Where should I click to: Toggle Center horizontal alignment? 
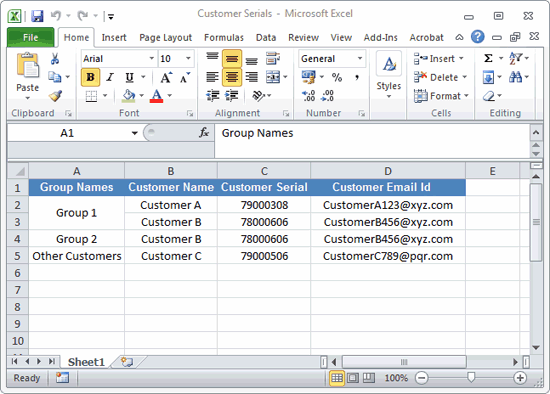pos(232,77)
